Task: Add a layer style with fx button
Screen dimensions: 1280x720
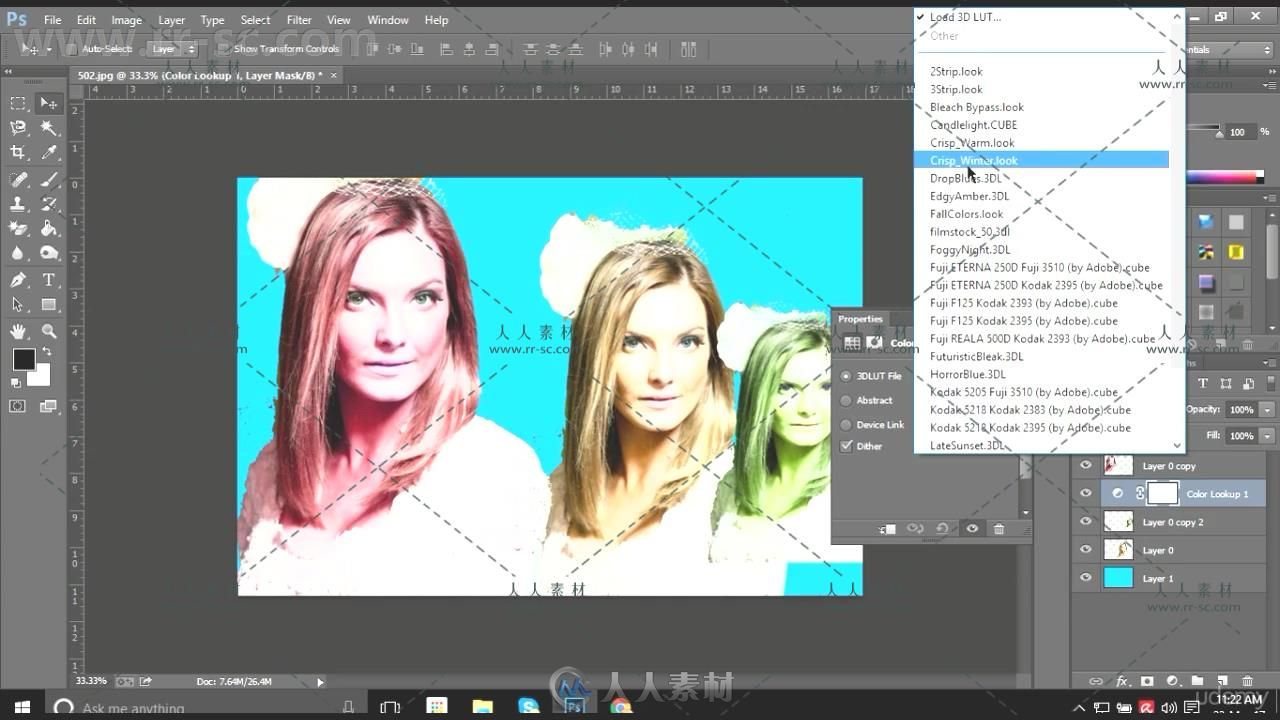Action: (x=1122, y=681)
